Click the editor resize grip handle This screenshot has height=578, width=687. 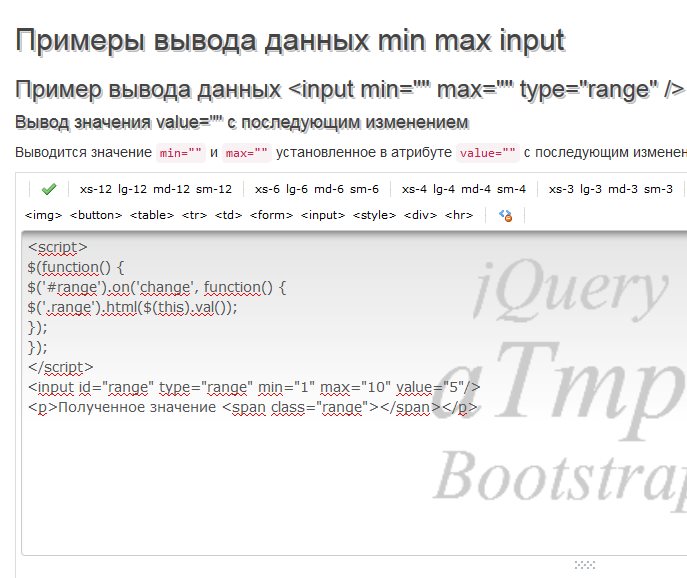click(584, 565)
